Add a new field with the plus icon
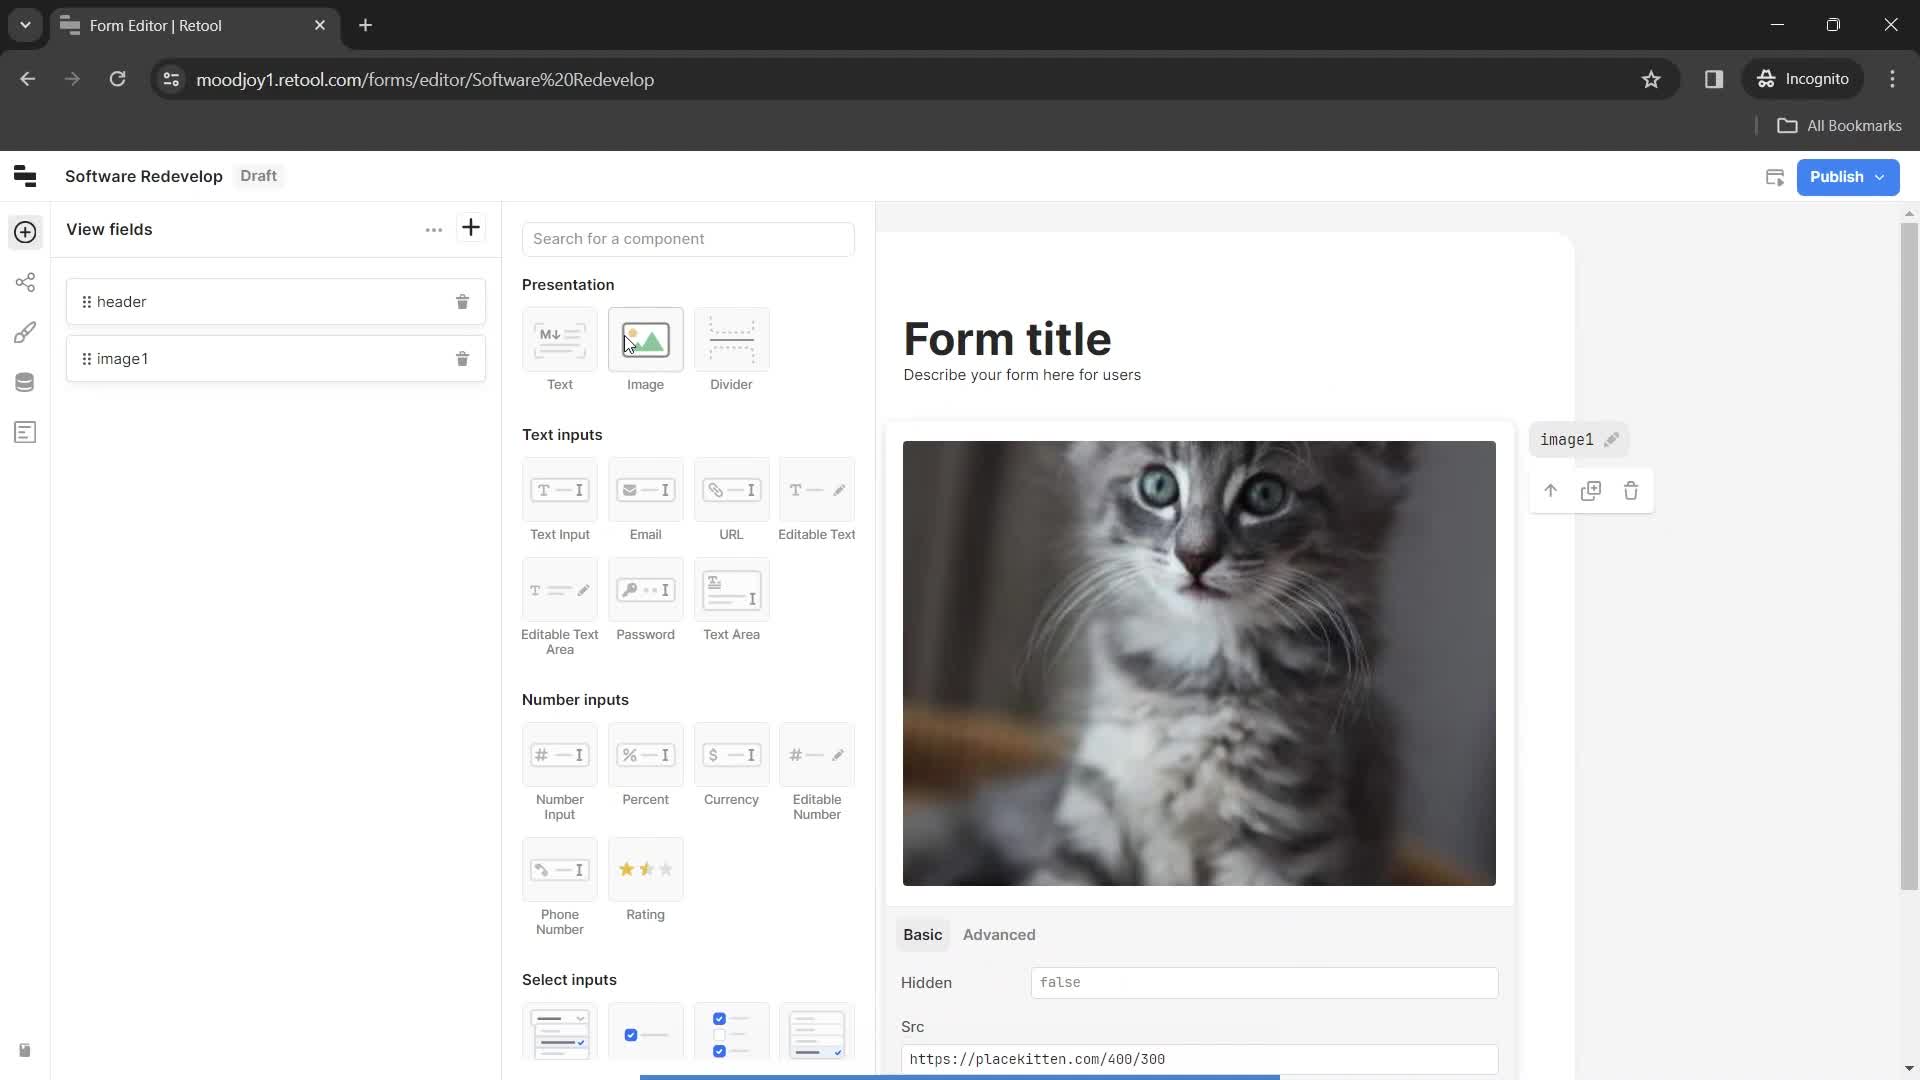1920x1080 pixels. (471, 228)
